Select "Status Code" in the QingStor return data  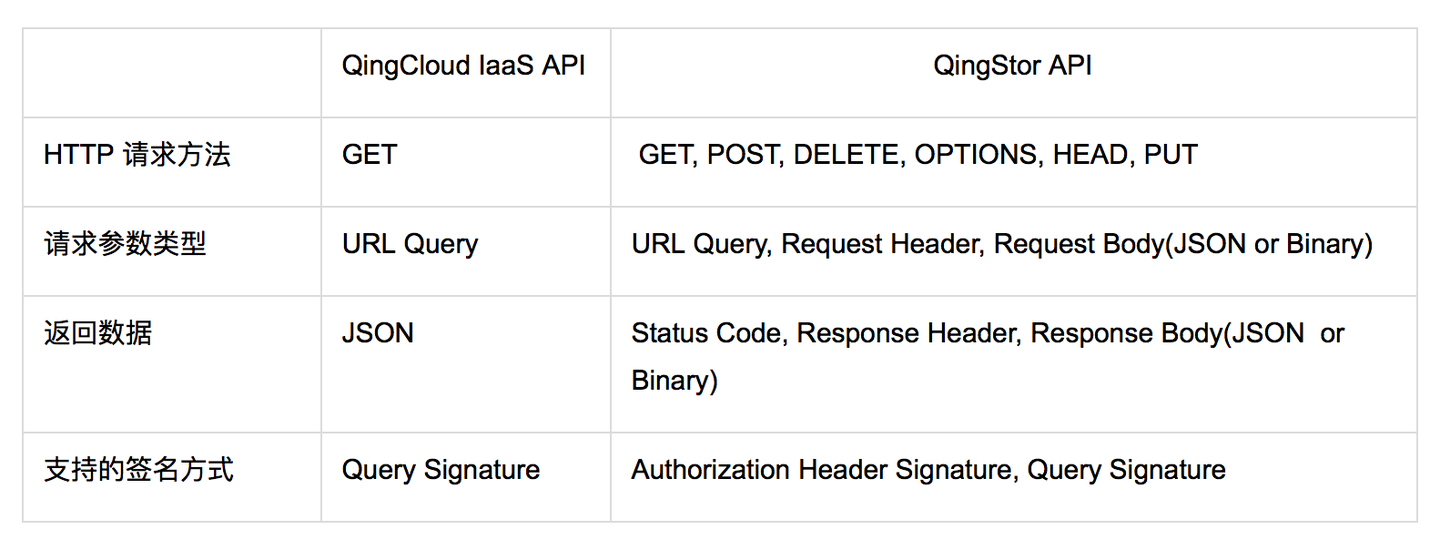pos(705,333)
